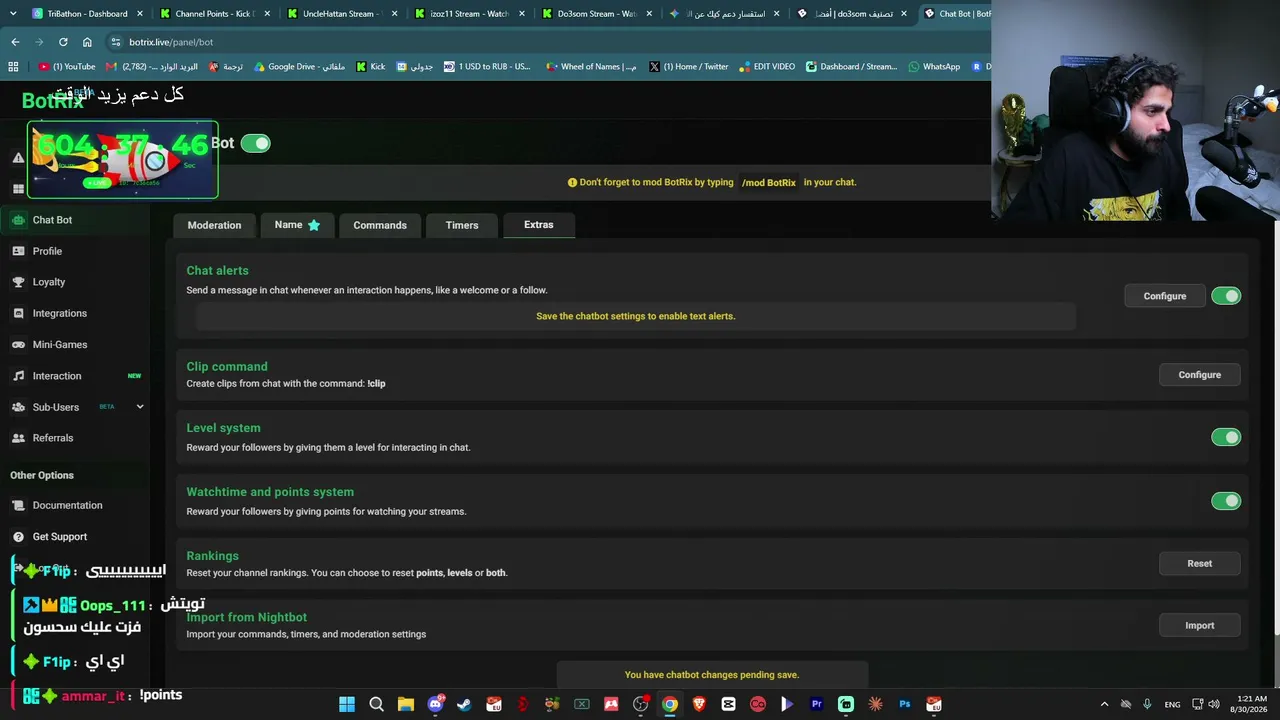Image resolution: width=1280 pixels, height=720 pixels.
Task: Open the Chrome apps grid icon
Action: coord(13,67)
